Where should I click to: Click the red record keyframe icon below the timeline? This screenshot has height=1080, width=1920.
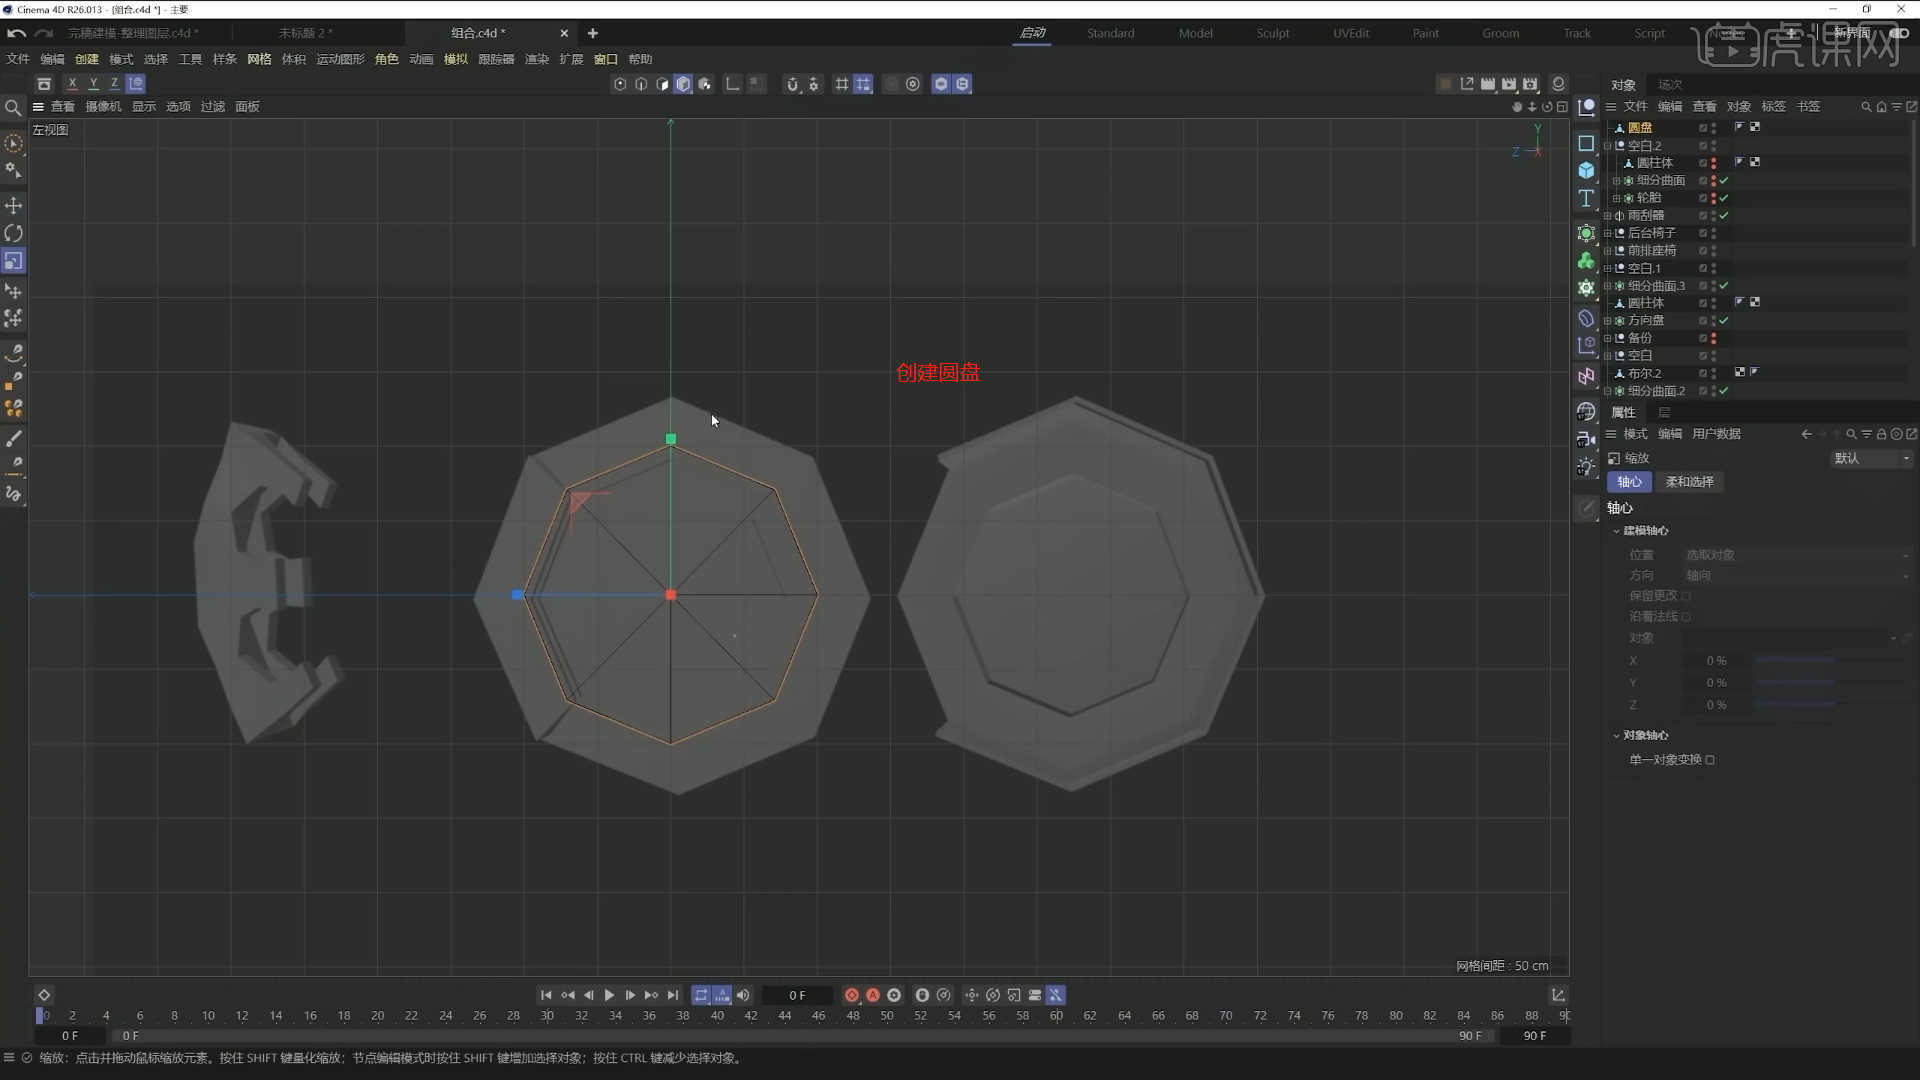851,995
